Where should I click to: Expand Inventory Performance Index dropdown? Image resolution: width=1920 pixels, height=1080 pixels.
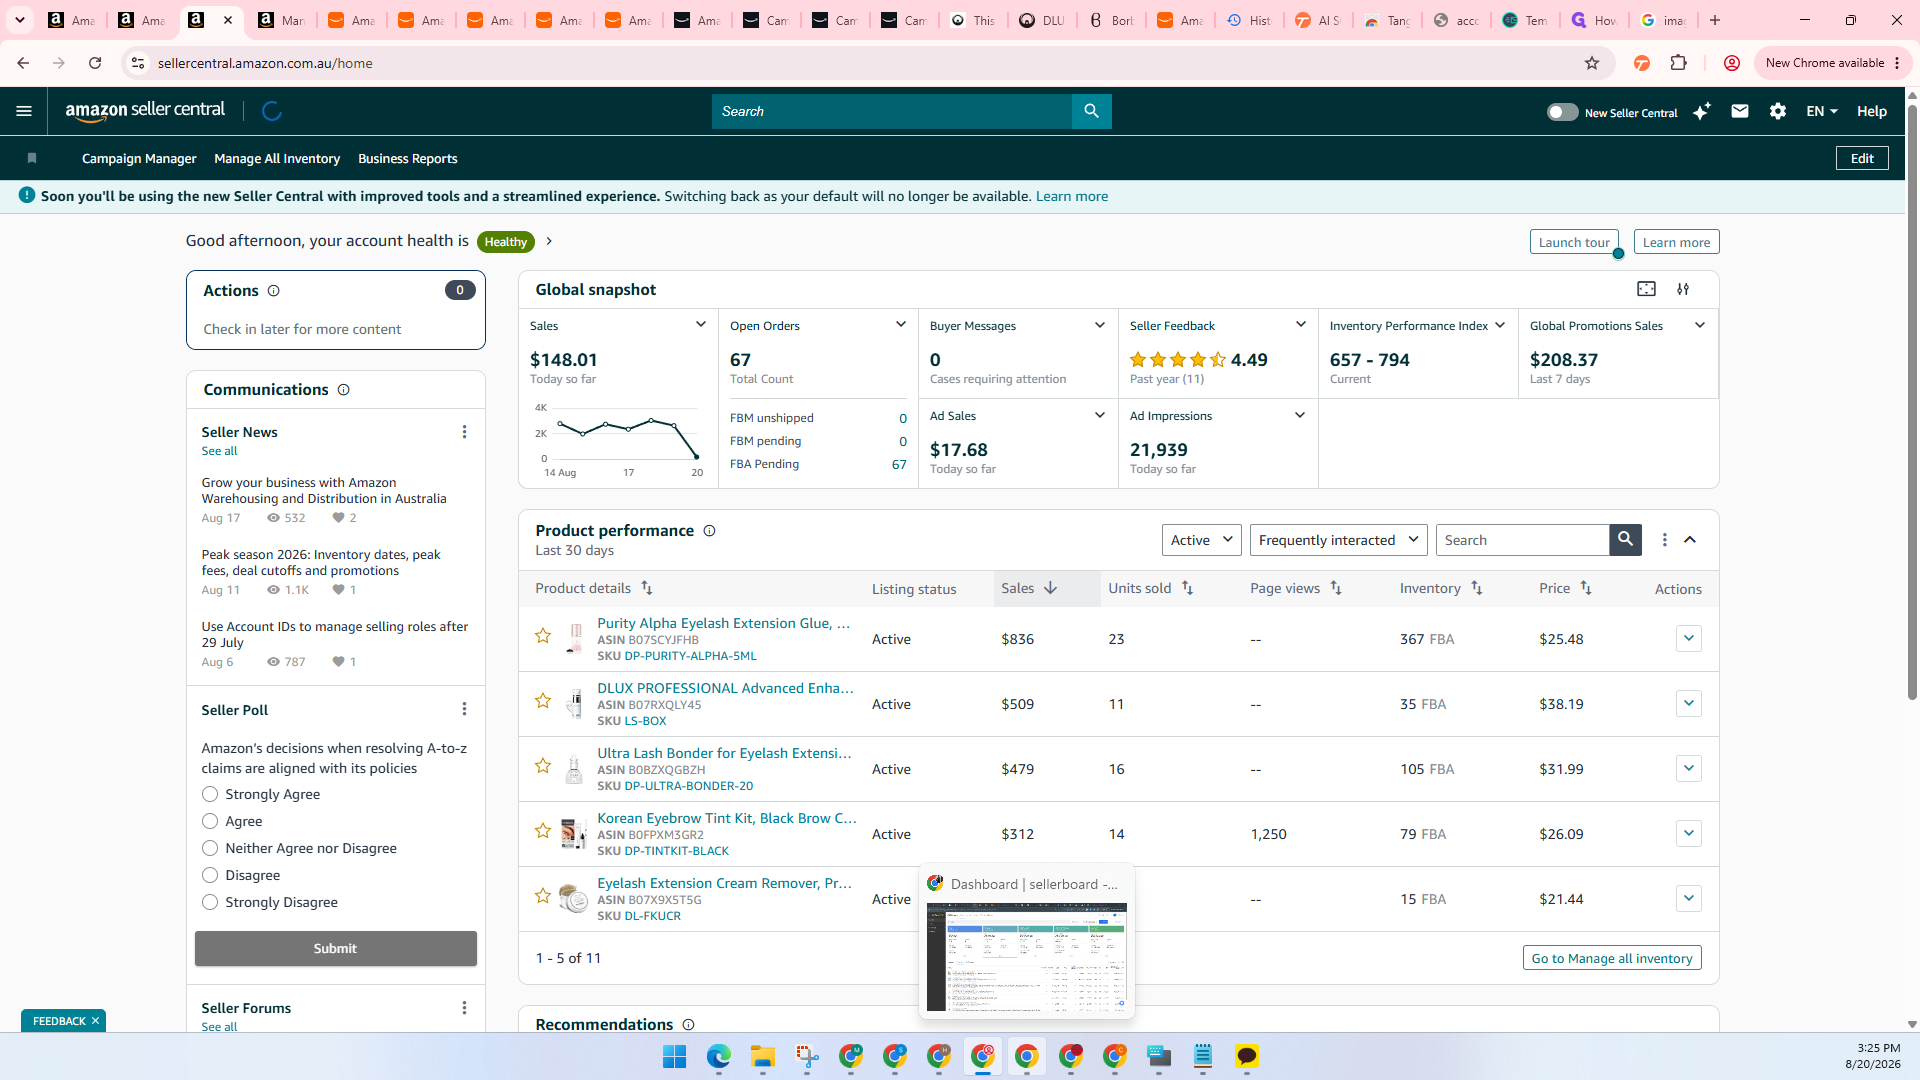click(1500, 325)
